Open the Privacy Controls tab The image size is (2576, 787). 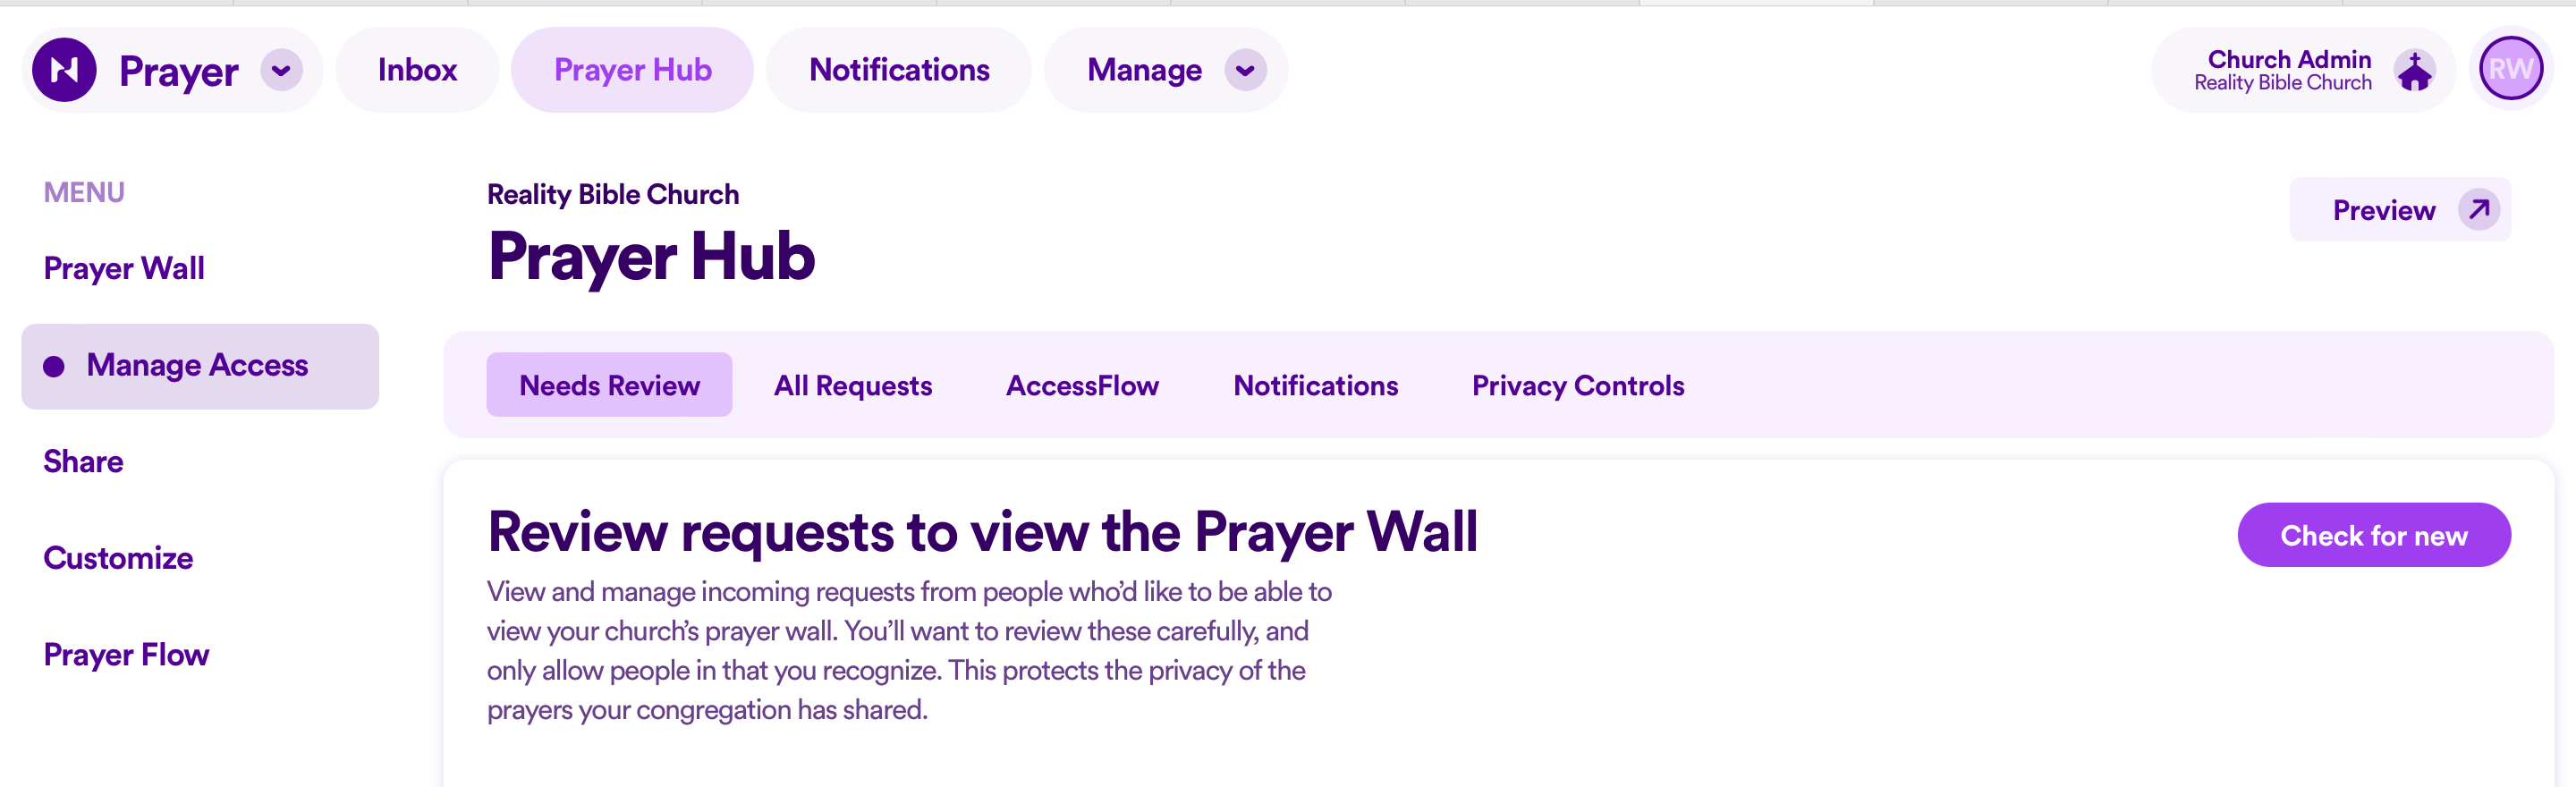(x=1577, y=385)
